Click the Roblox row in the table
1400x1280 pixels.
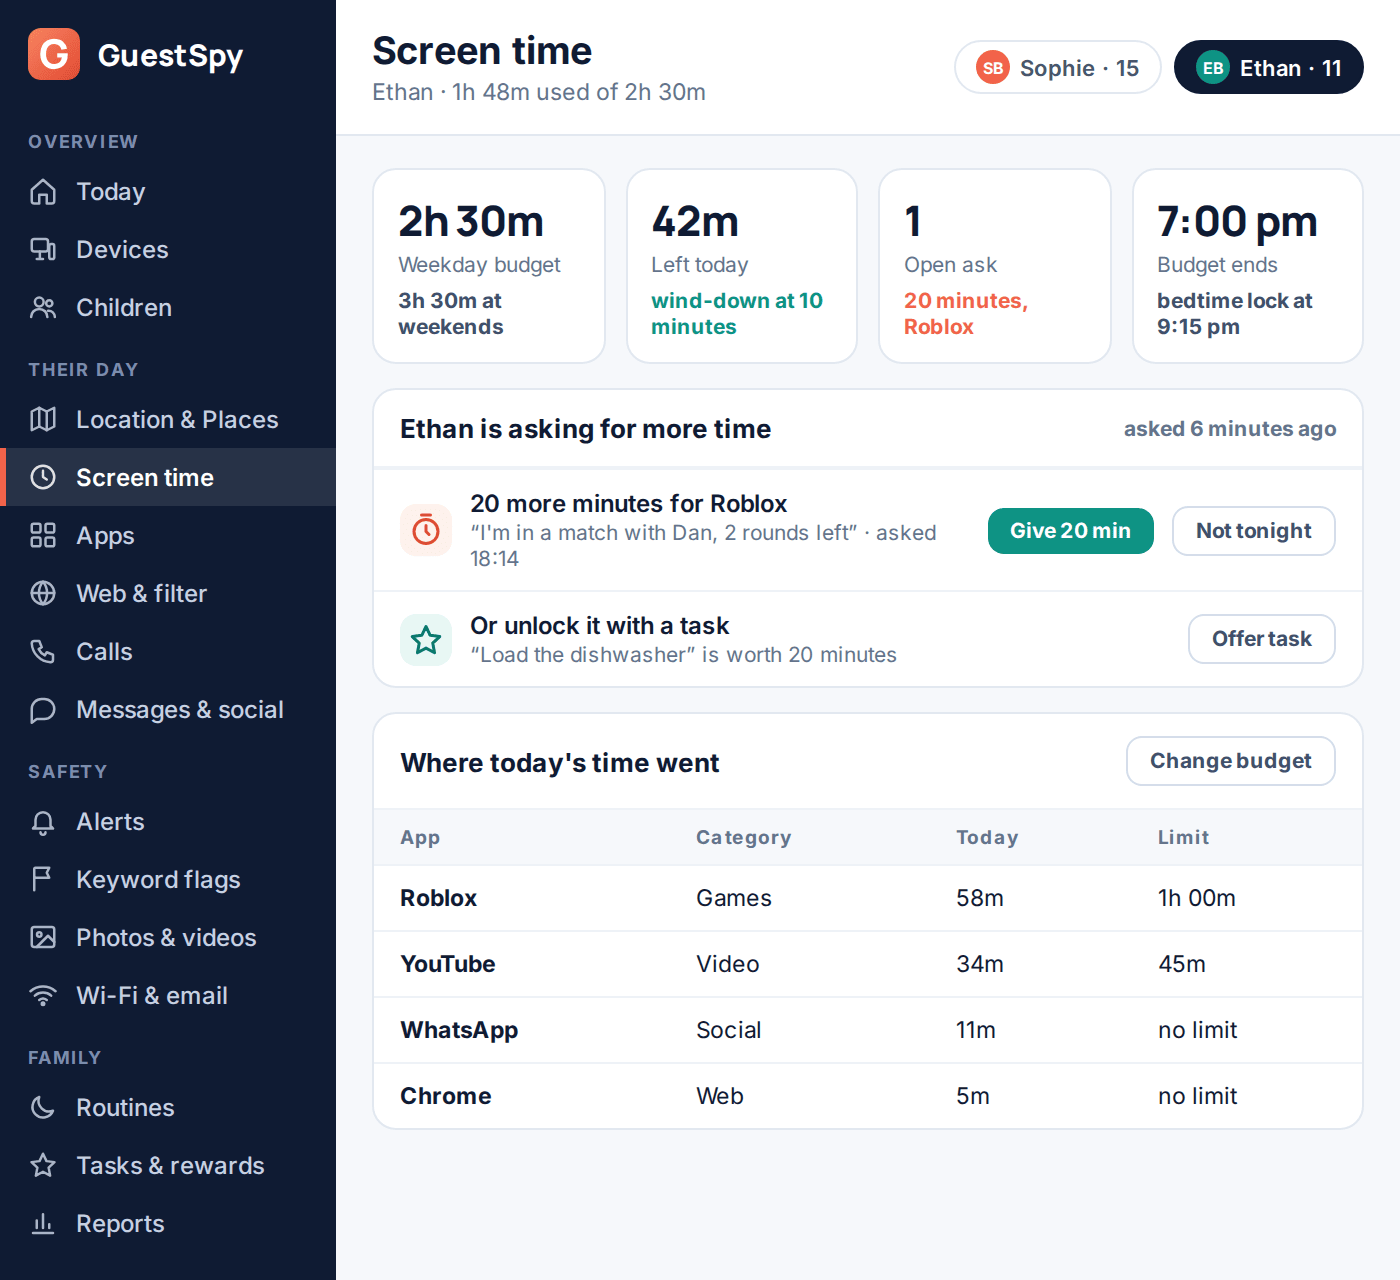point(868,898)
